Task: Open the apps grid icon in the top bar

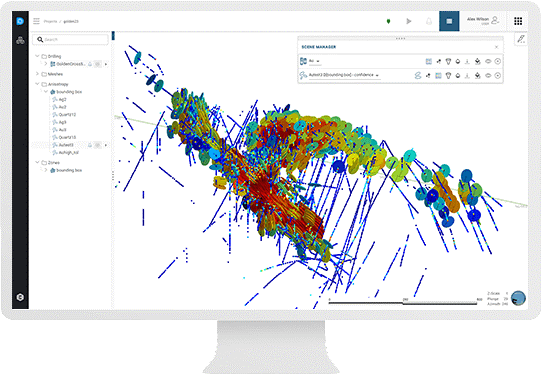Action: coord(518,21)
